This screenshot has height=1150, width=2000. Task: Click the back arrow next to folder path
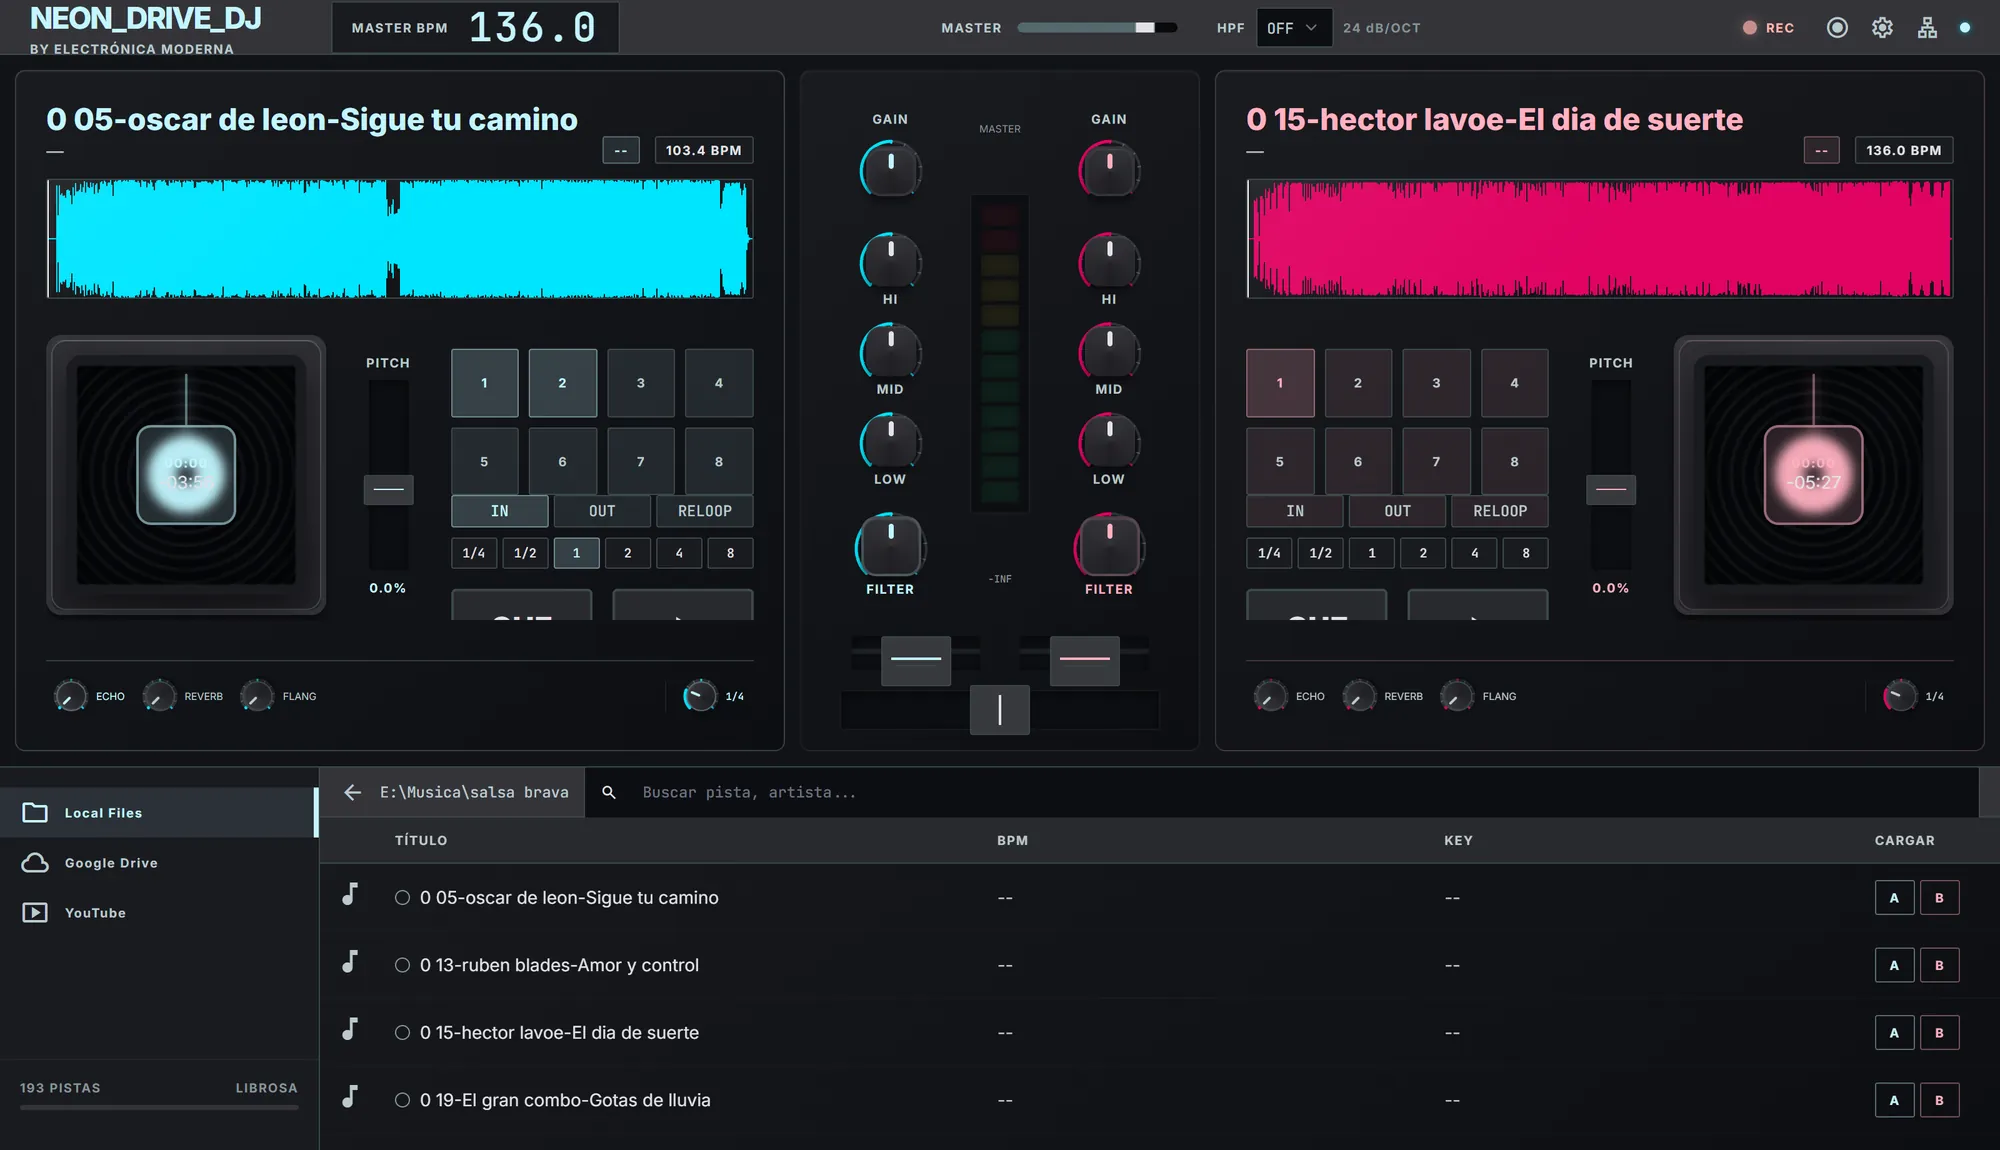352,792
